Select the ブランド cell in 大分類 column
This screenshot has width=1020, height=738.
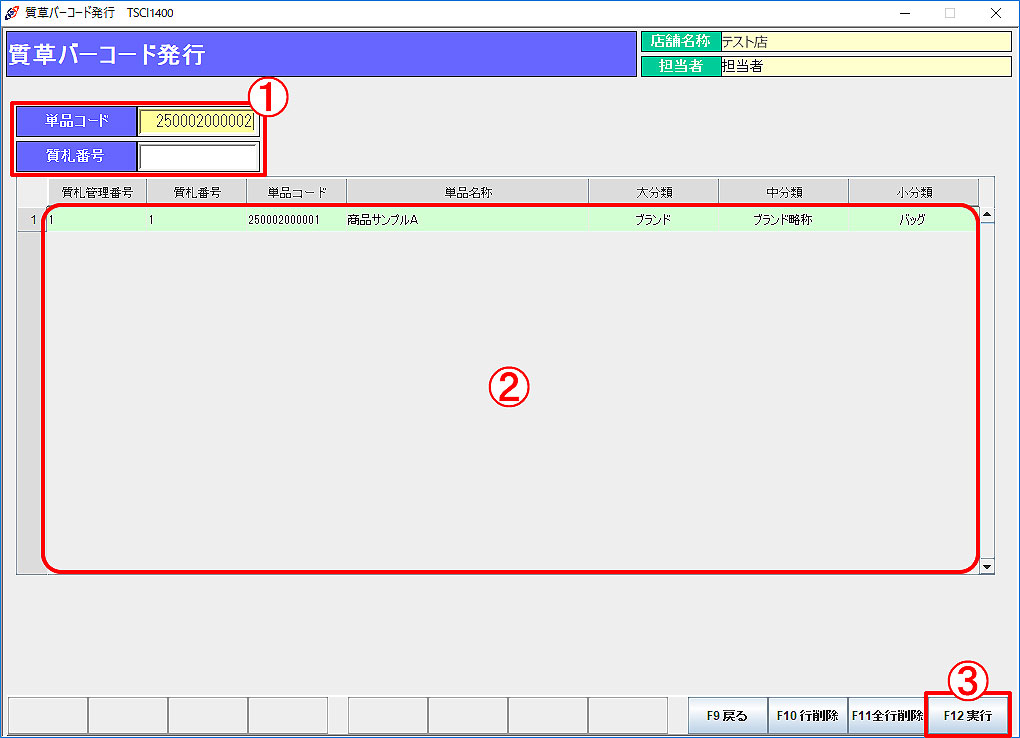654,220
